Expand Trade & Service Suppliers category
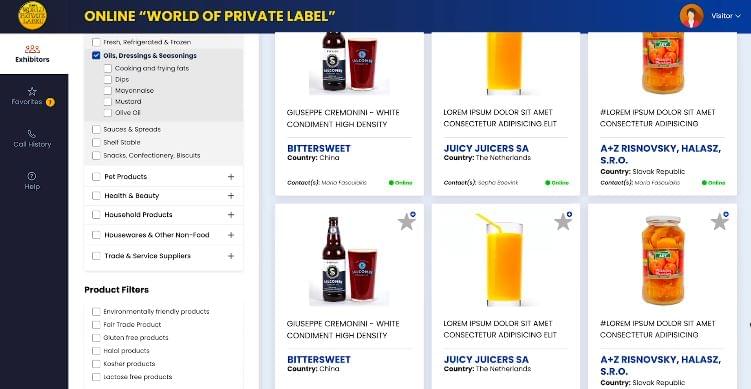This screenshot has height=389, width=751. coord(231,256)
